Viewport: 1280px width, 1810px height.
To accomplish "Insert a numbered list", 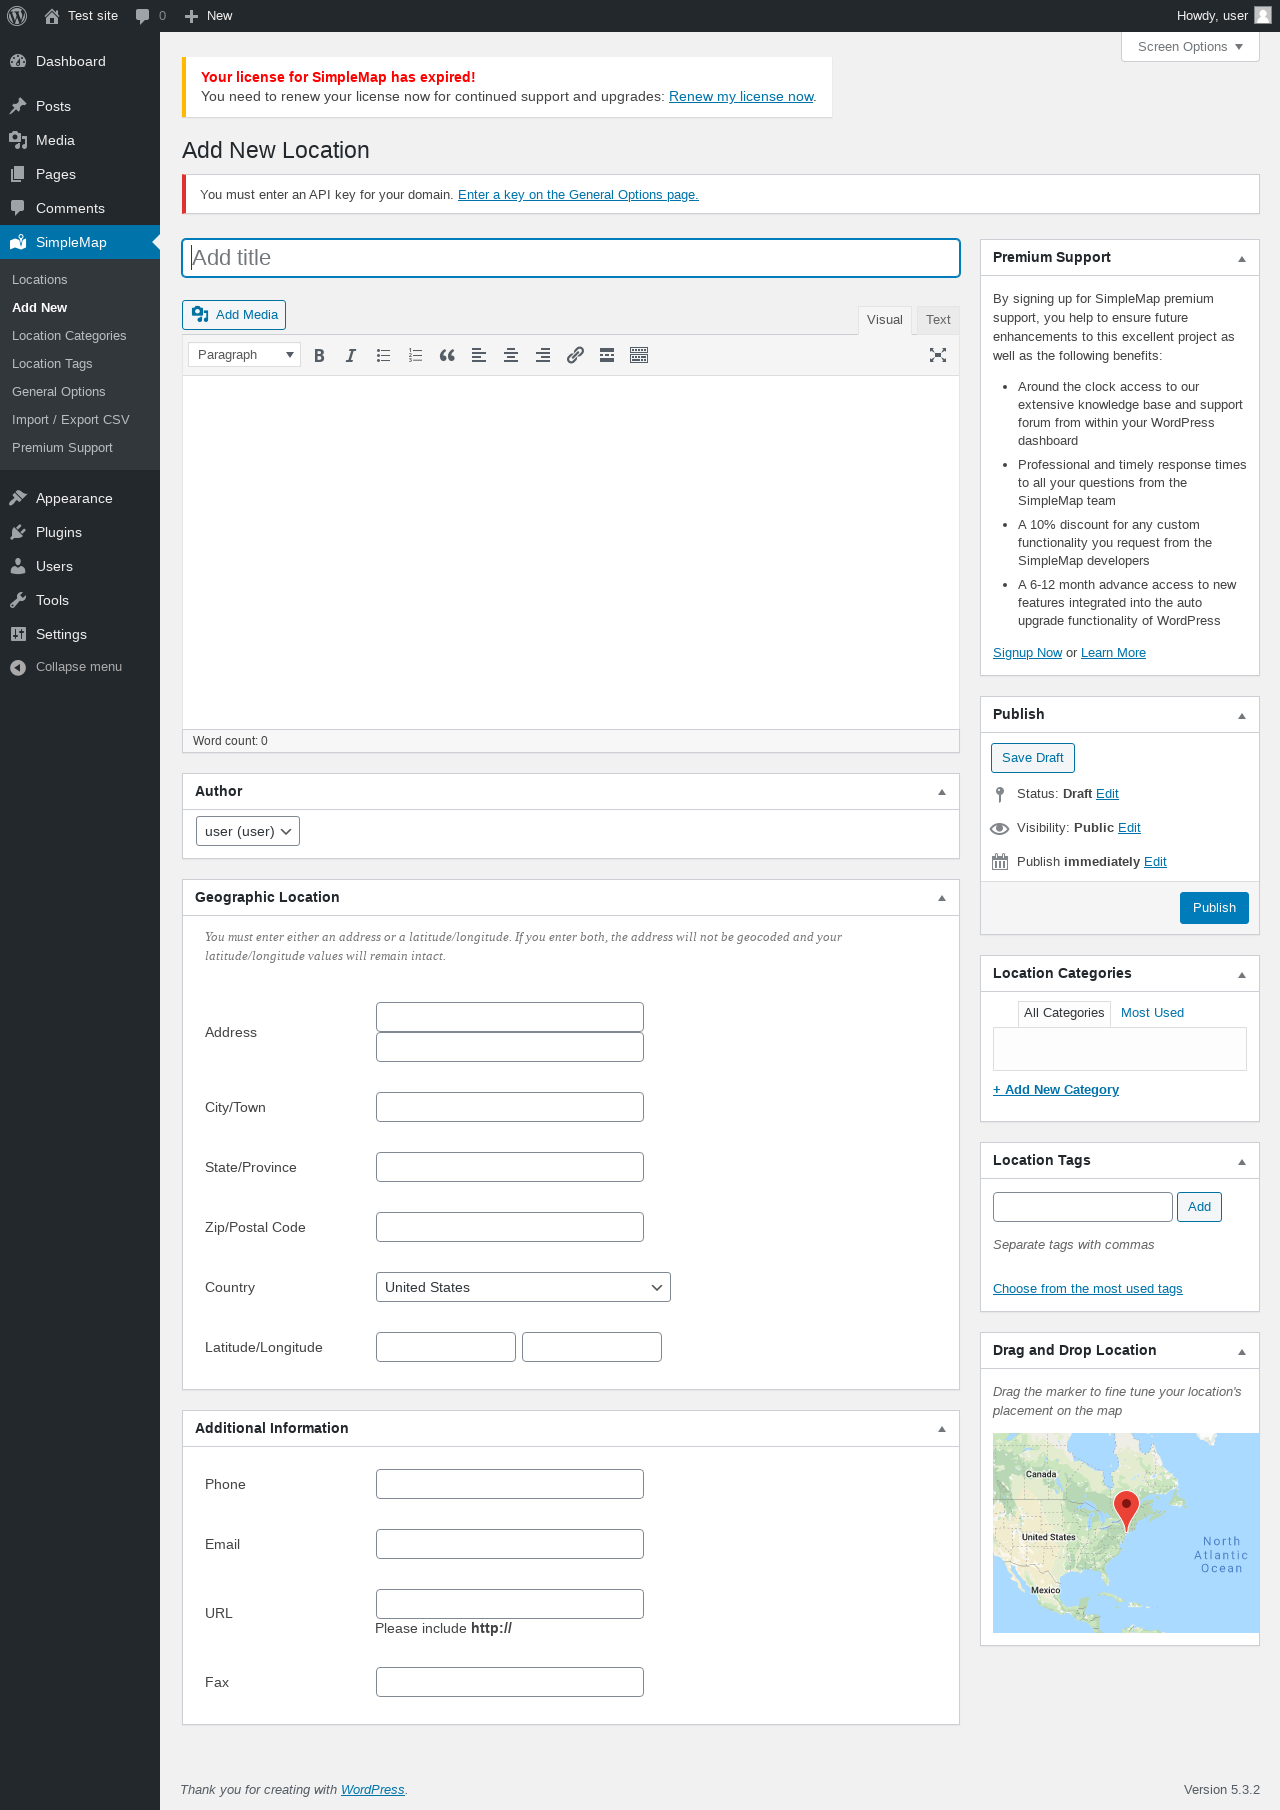I will tap(415, 355).
